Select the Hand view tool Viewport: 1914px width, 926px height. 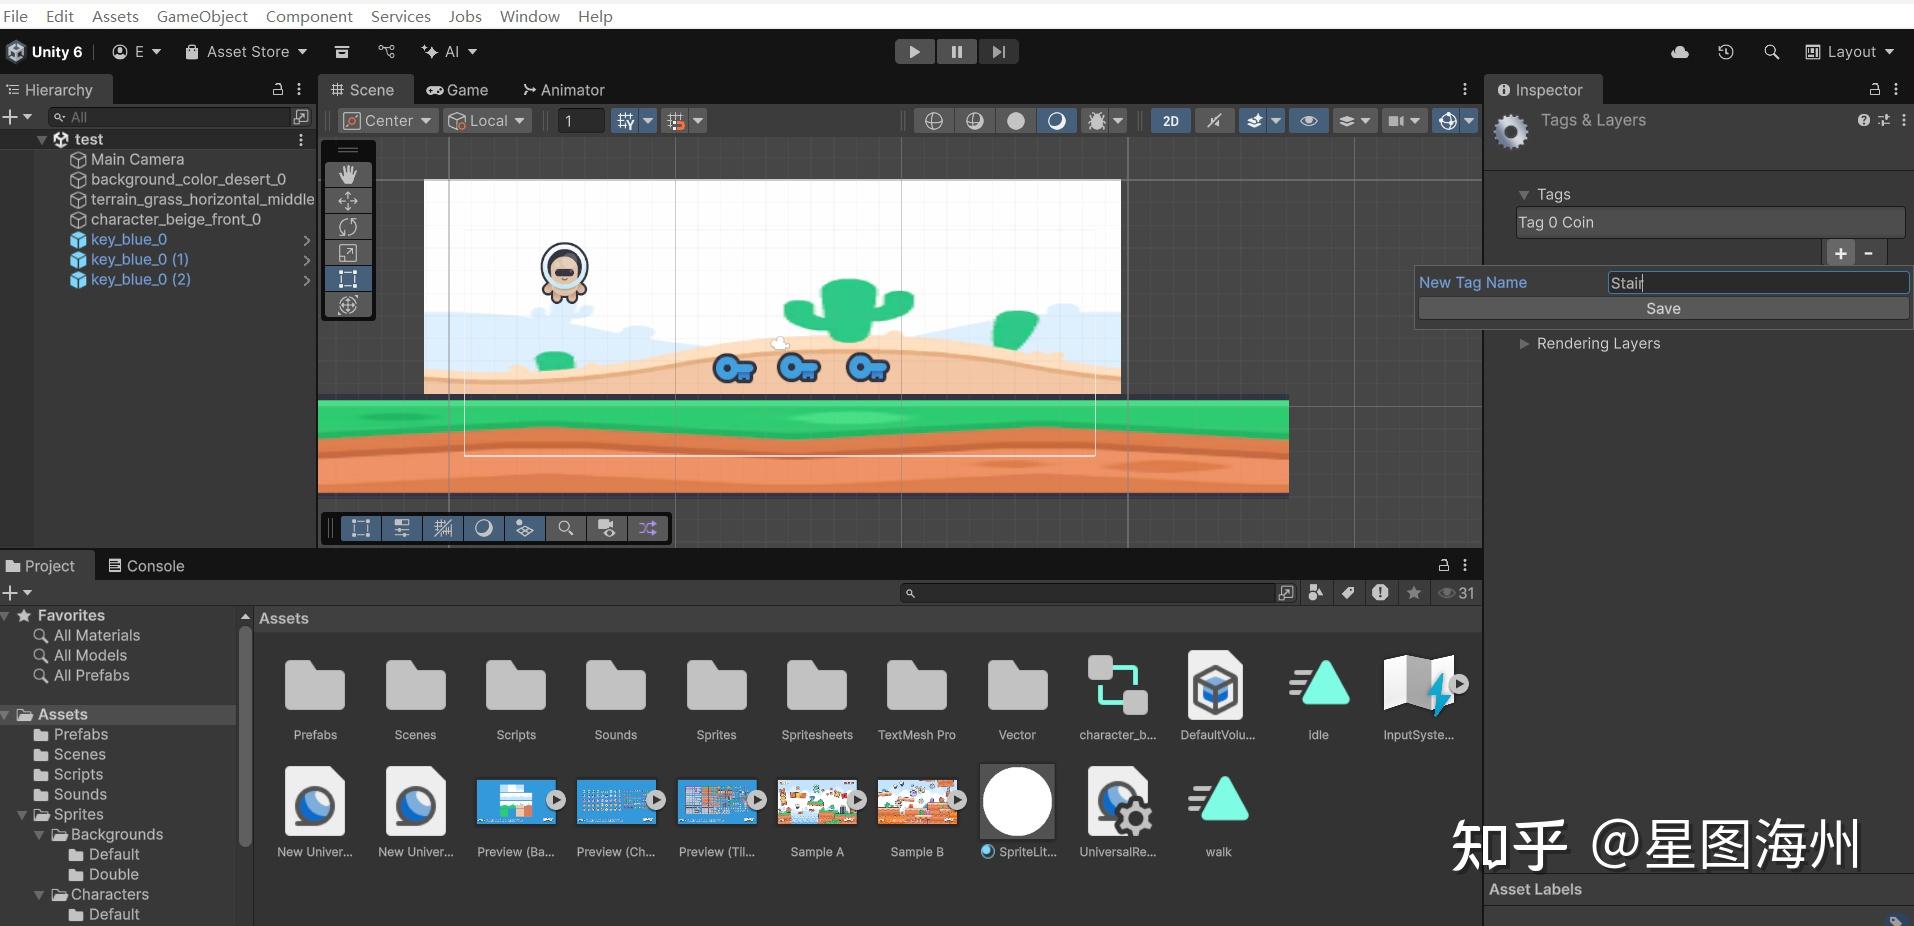pyautogui.click(x=348, y=174)
